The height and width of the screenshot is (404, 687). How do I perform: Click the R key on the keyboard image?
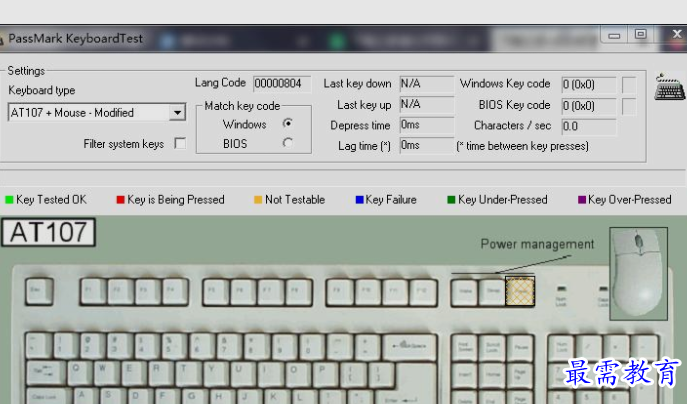point(160,372)
